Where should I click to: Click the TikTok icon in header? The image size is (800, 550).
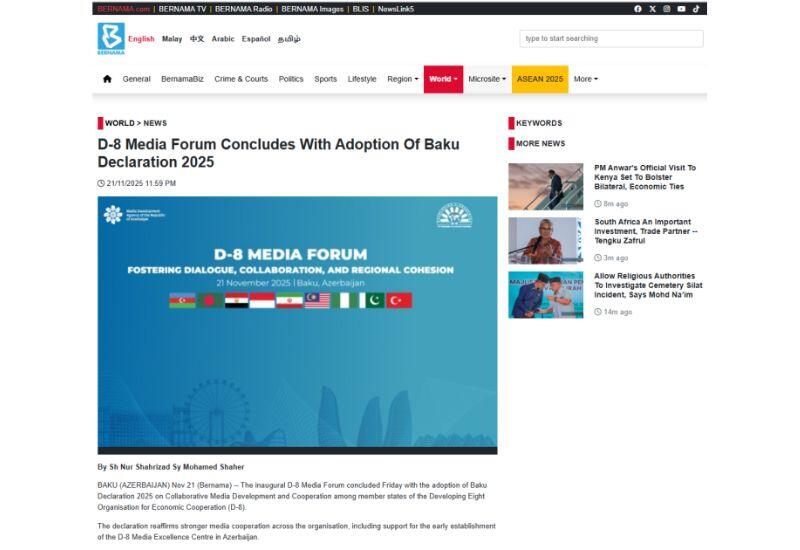[x=696, y=9]
